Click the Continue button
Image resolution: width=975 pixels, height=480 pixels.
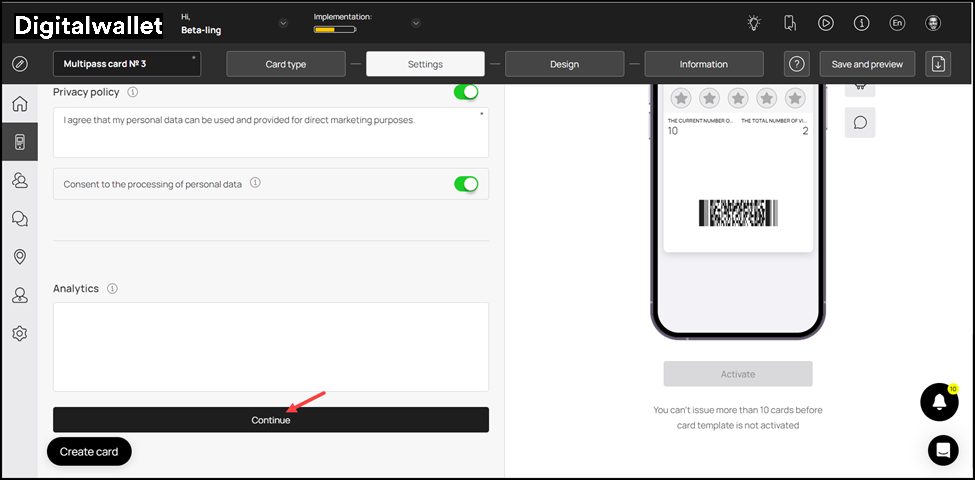(271, 420)
